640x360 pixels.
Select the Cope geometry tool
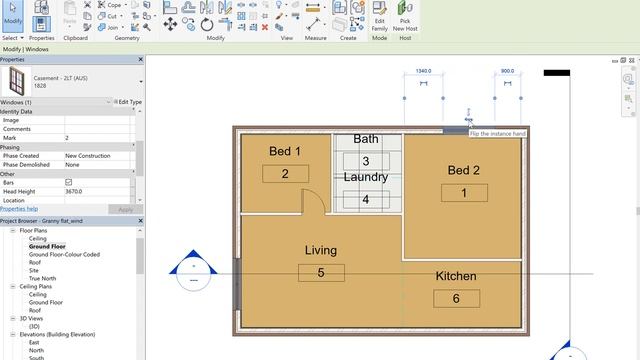[x=110, y=5]
